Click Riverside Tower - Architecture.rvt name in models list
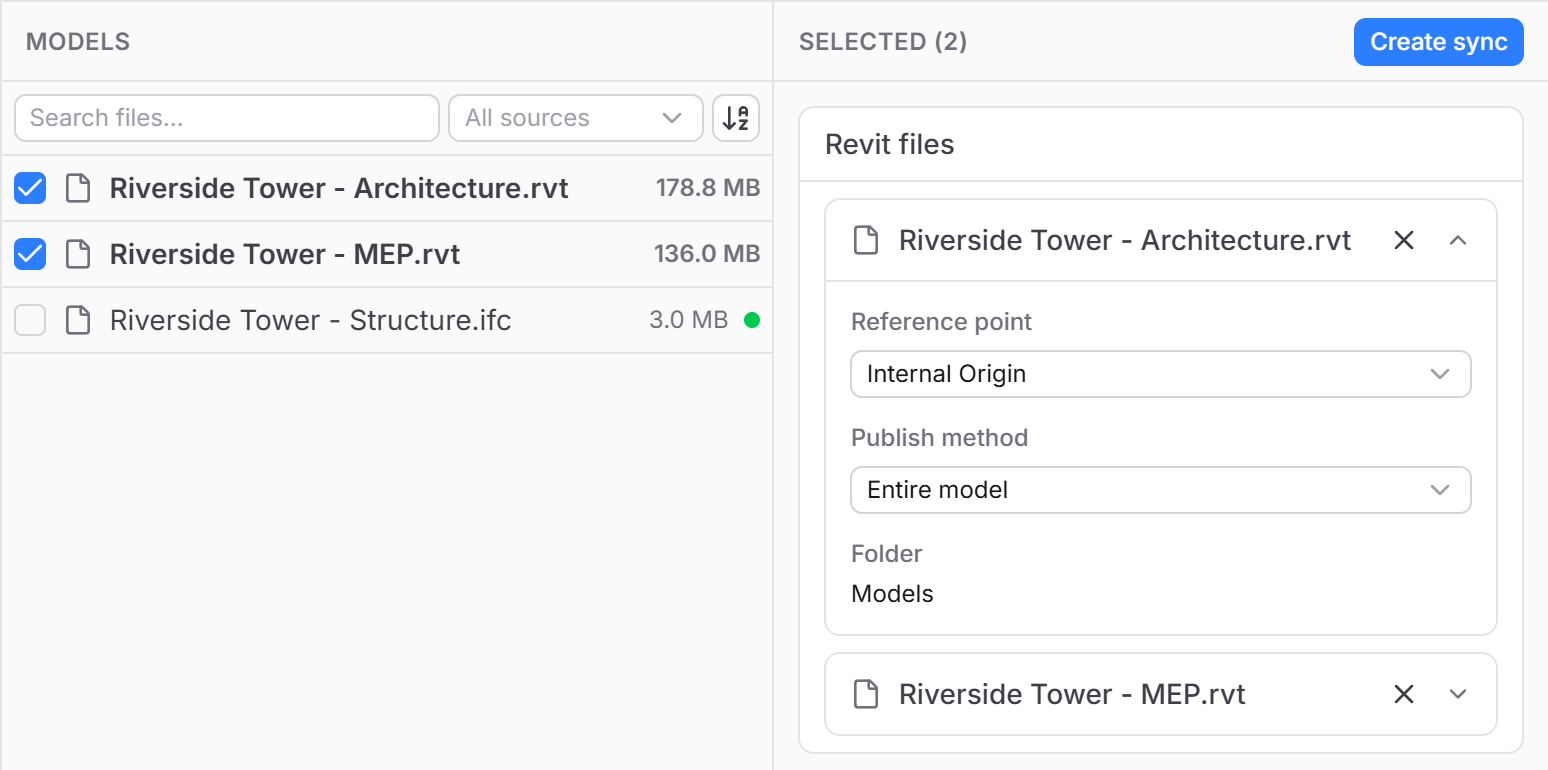The width and height of the screenshot is (1548, 770). coord(339,188)
